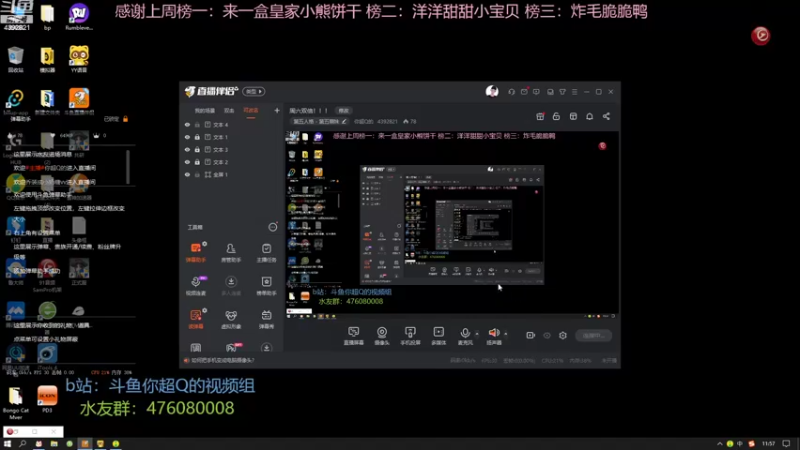Click the streamer avatar in title bar
This screenshot has width=800, height=450.
pos(492,91)
